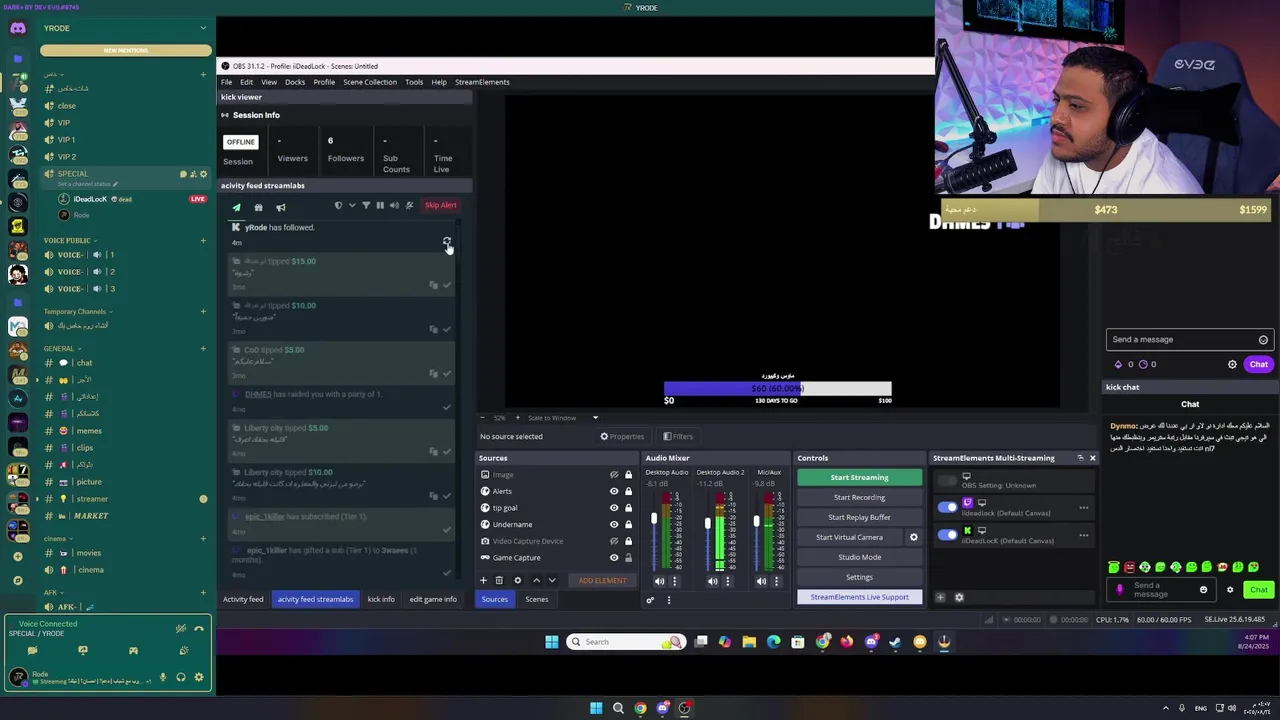The image size is (1280, 720).
Task: Toggle iideadlock Twitch multi-stream switch
Action: (x=946, y=507)
